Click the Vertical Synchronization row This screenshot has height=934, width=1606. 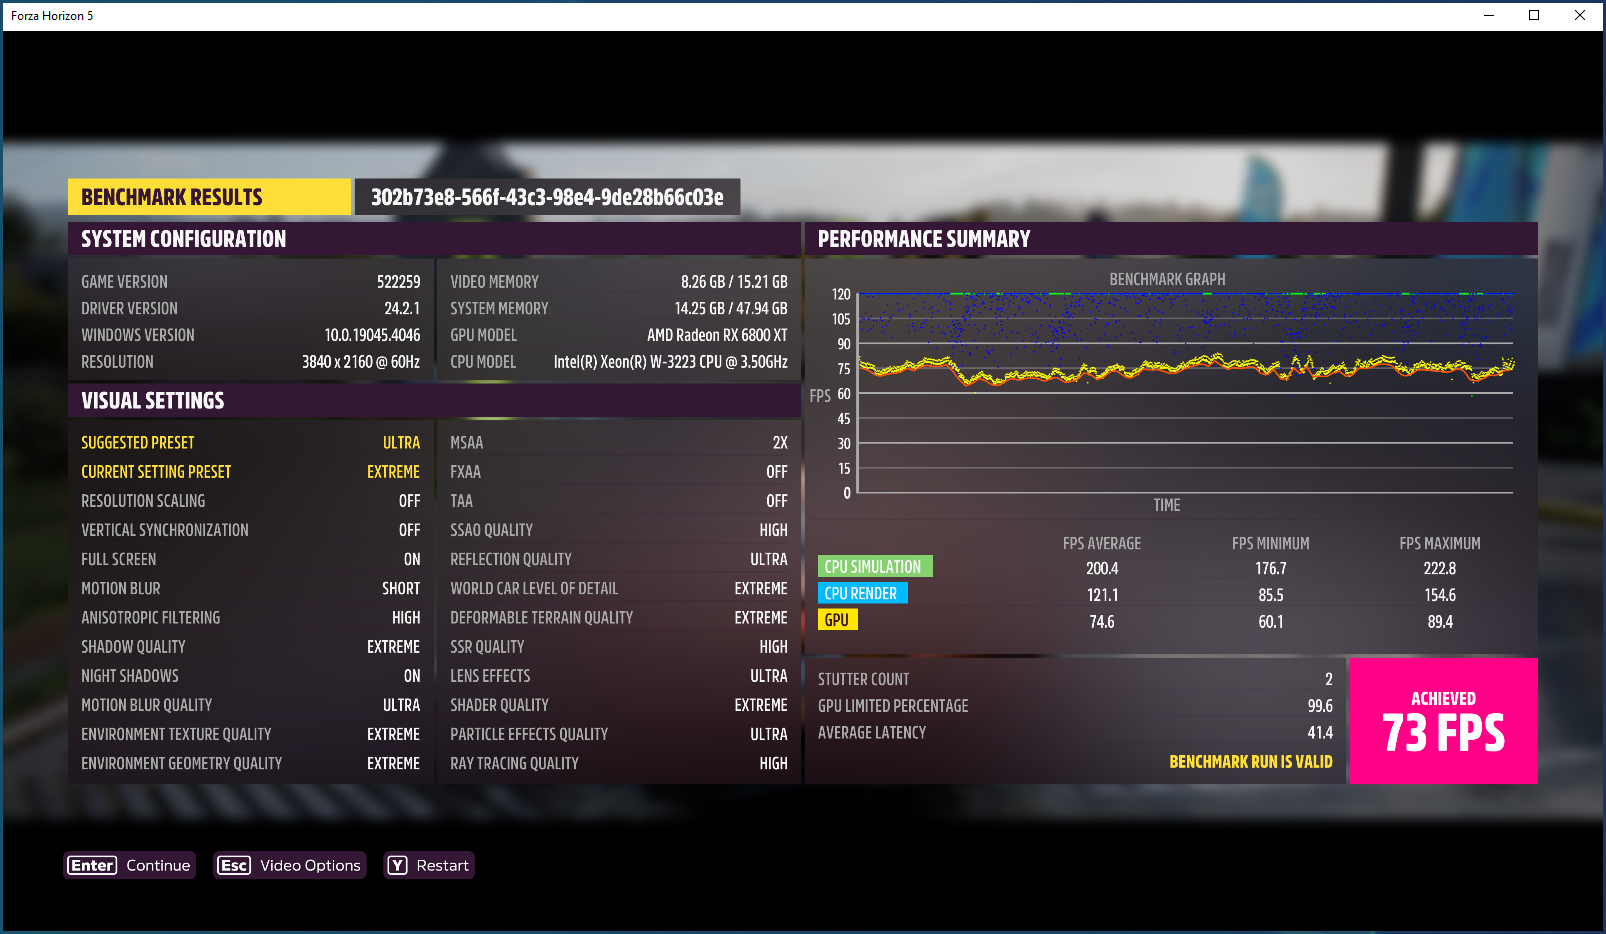click(x=251, y=530)
